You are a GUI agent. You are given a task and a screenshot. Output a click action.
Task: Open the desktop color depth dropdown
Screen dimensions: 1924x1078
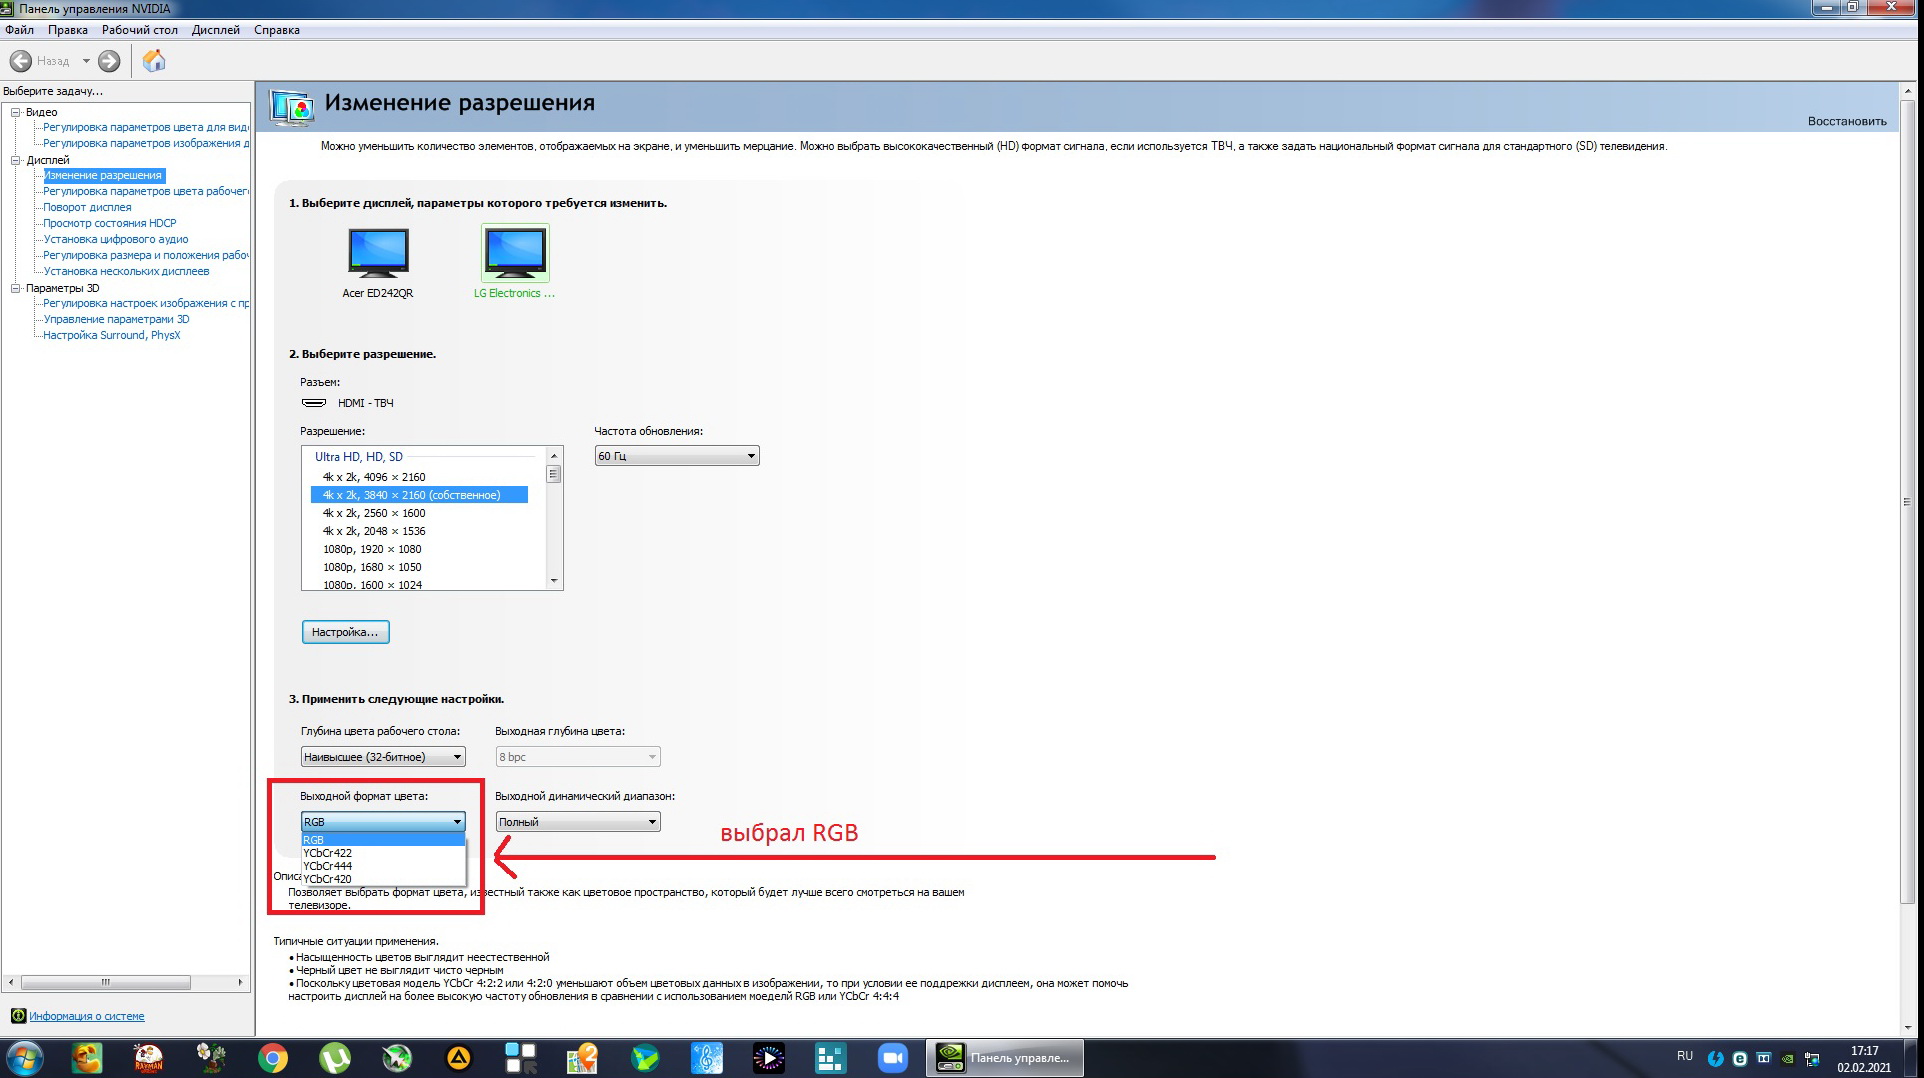point(382,757)
